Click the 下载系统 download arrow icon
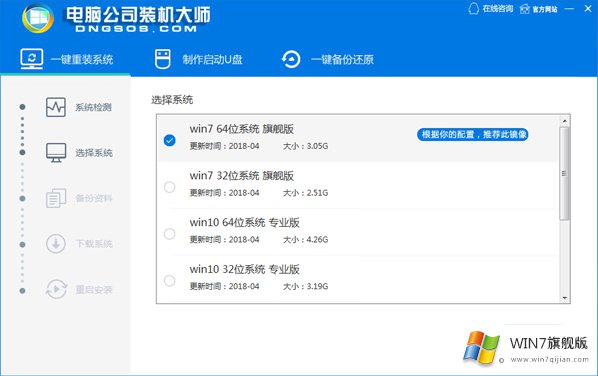This screenshot has height=376, width=598. (x=56, y=243)
